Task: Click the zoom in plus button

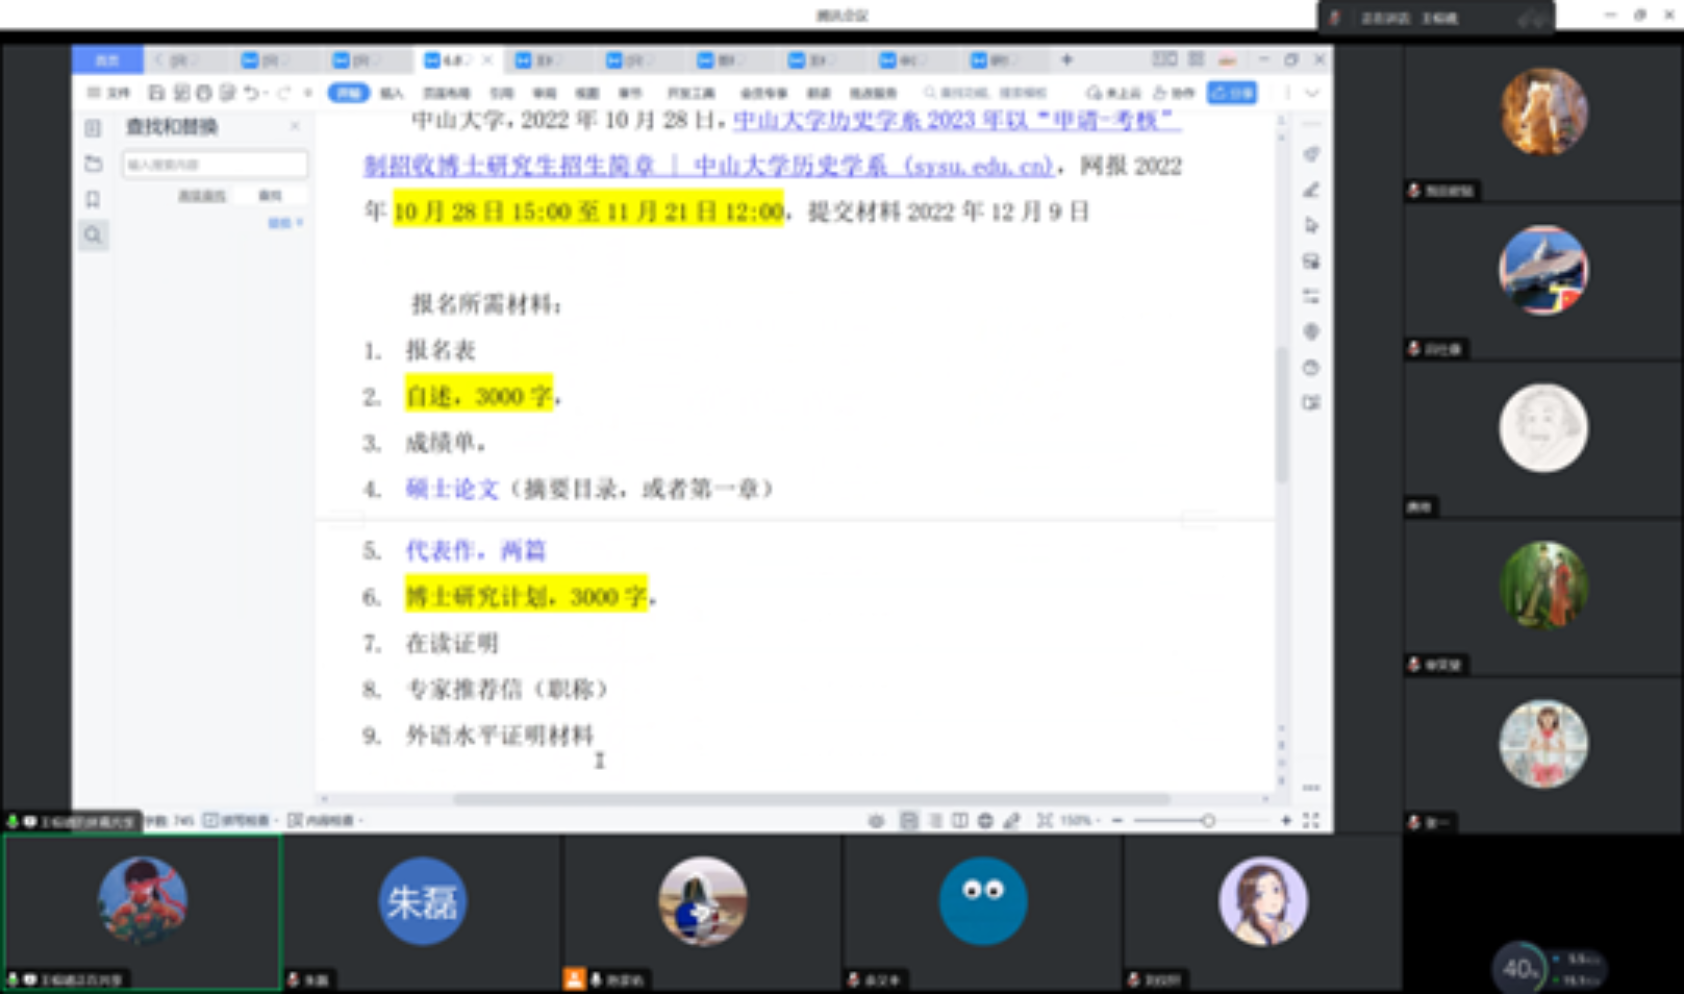Action: coord(1286,821)
